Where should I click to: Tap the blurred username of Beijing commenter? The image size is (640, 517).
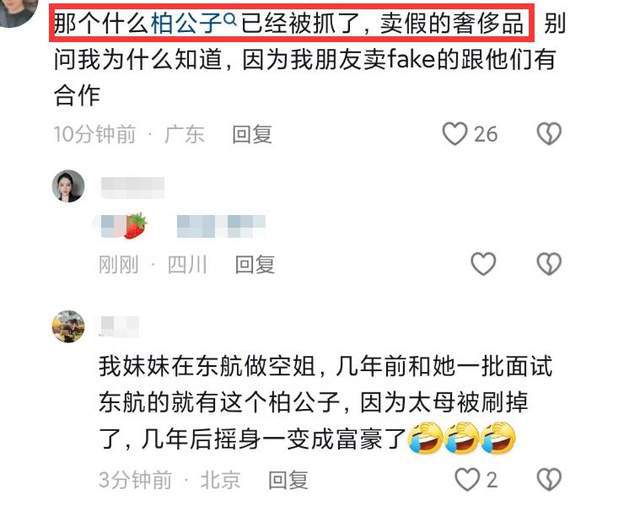point(119,326)
